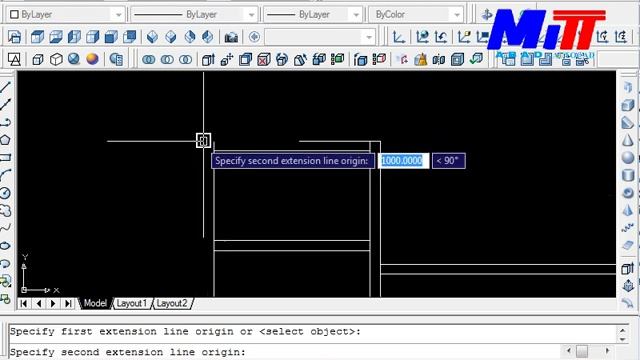
Task: Rotate UCS about Z axis
Action: pyautogui.click(x=621, y=37)
